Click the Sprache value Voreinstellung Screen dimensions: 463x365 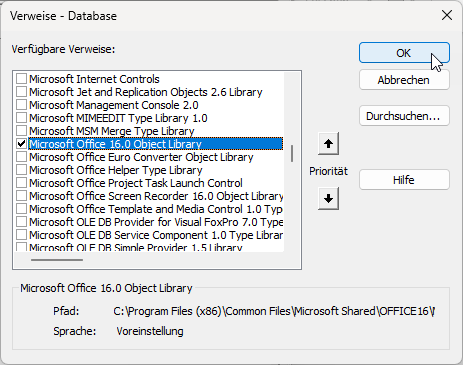tap(150, 331)
